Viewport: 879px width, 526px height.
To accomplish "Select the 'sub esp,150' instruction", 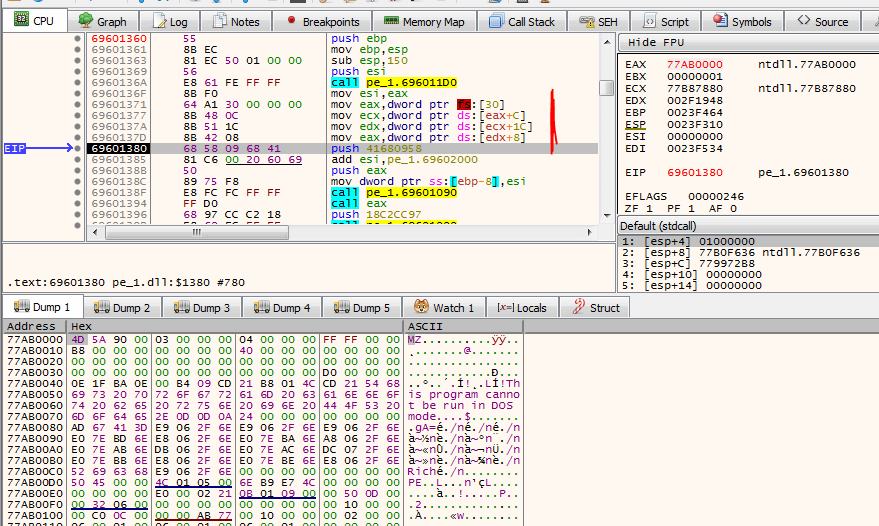I will point(369,61).
